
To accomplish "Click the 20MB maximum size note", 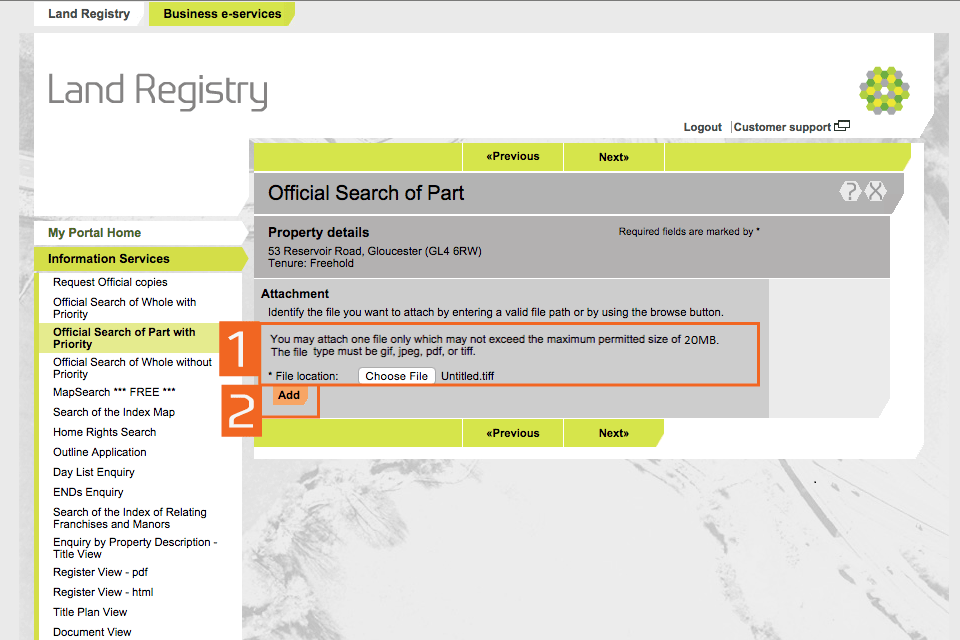I will pyautogui.click(x=495, y=339).
